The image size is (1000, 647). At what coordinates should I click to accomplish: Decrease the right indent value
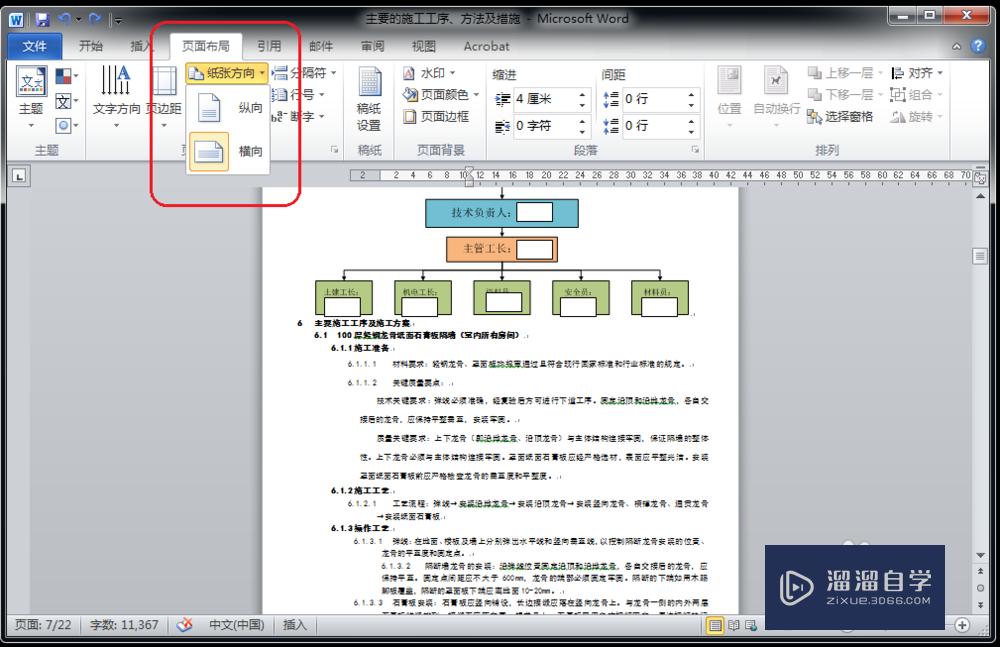[x=582, y=131]
